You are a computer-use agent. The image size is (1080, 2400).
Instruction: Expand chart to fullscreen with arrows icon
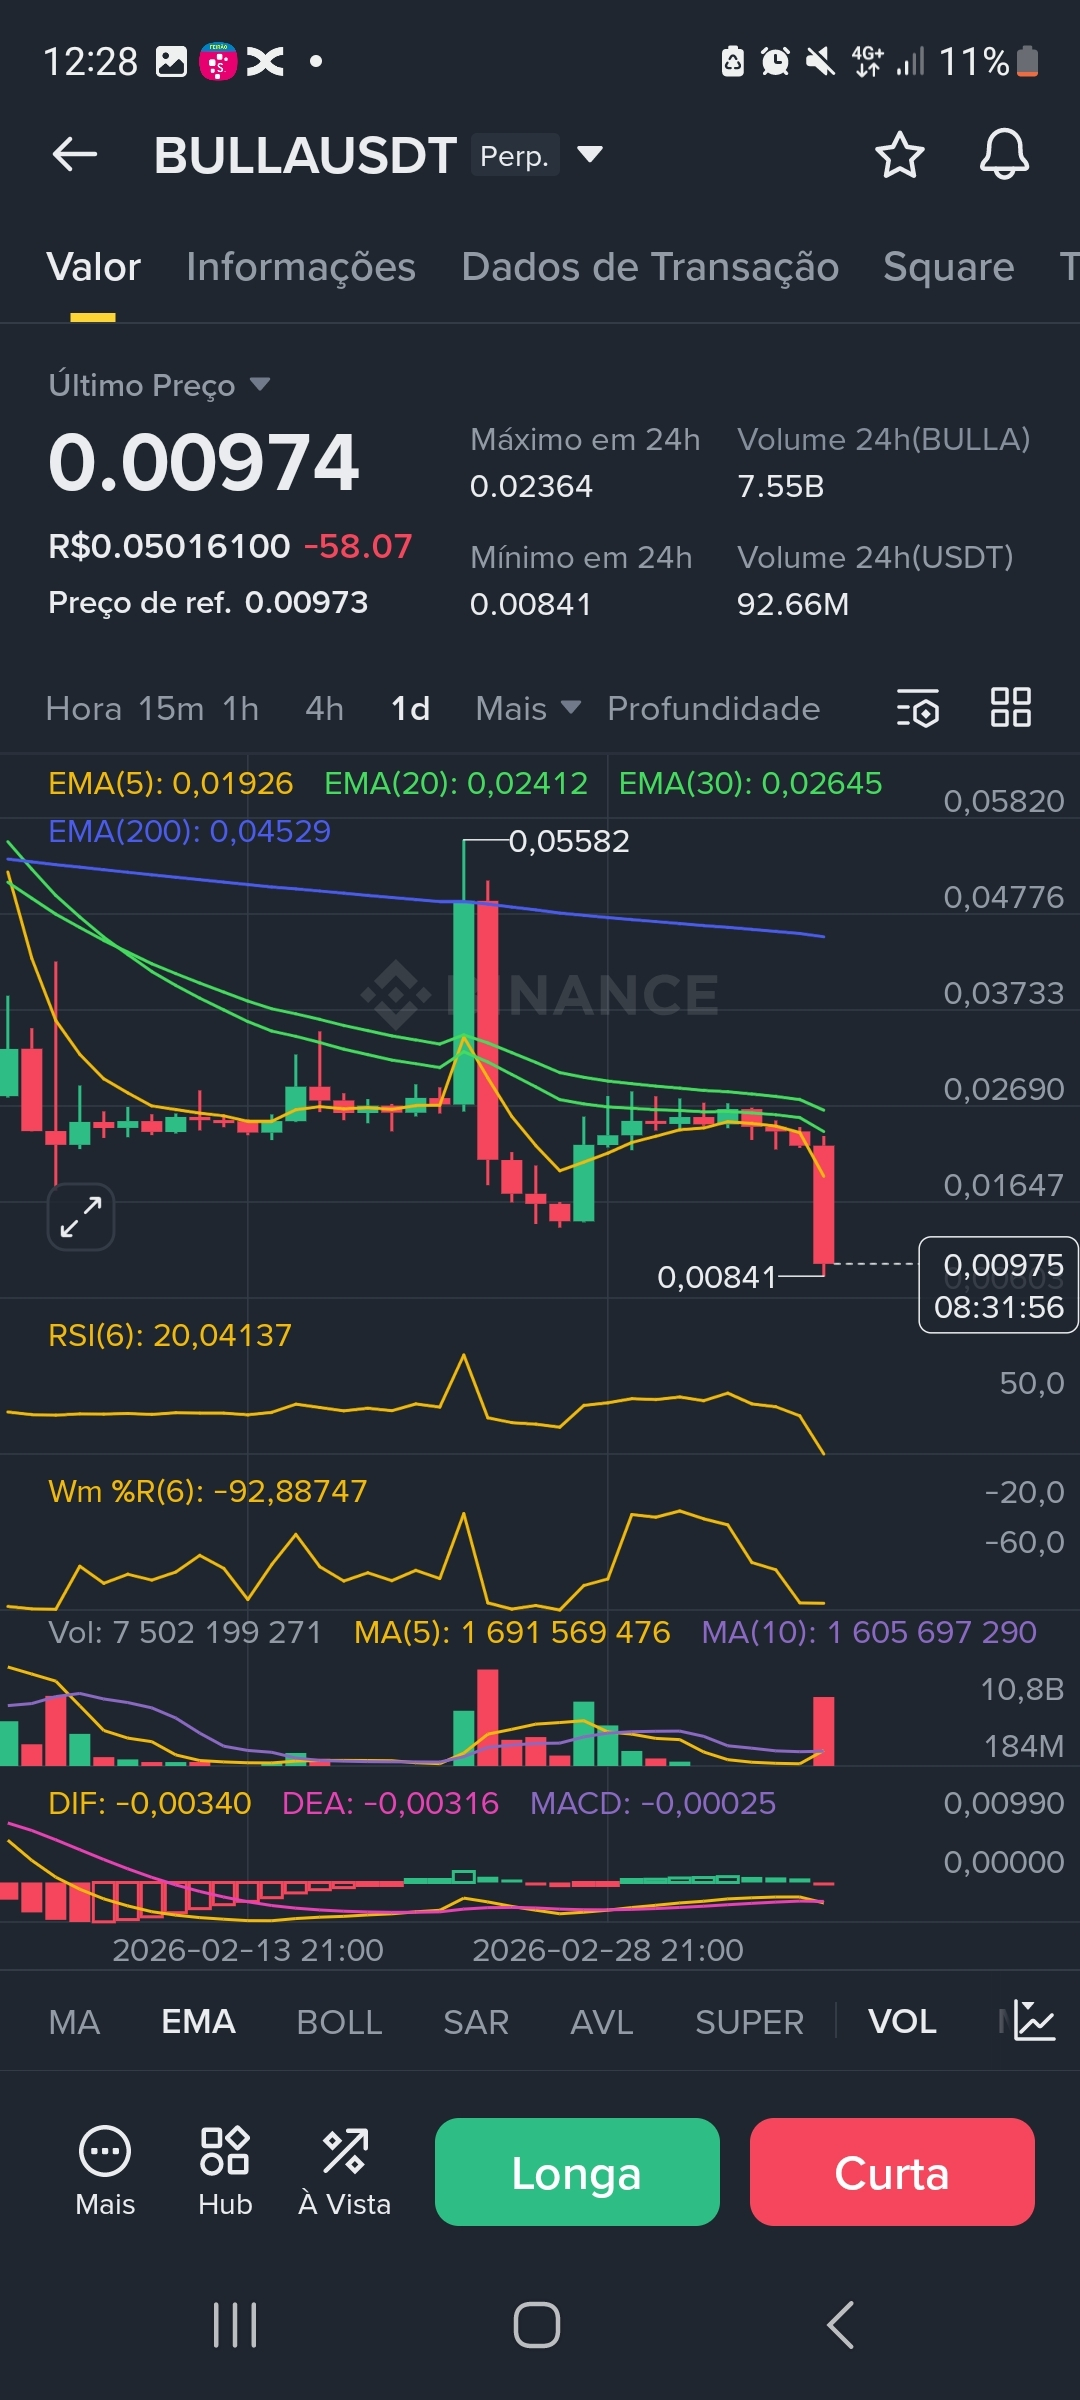(81, 1217)
